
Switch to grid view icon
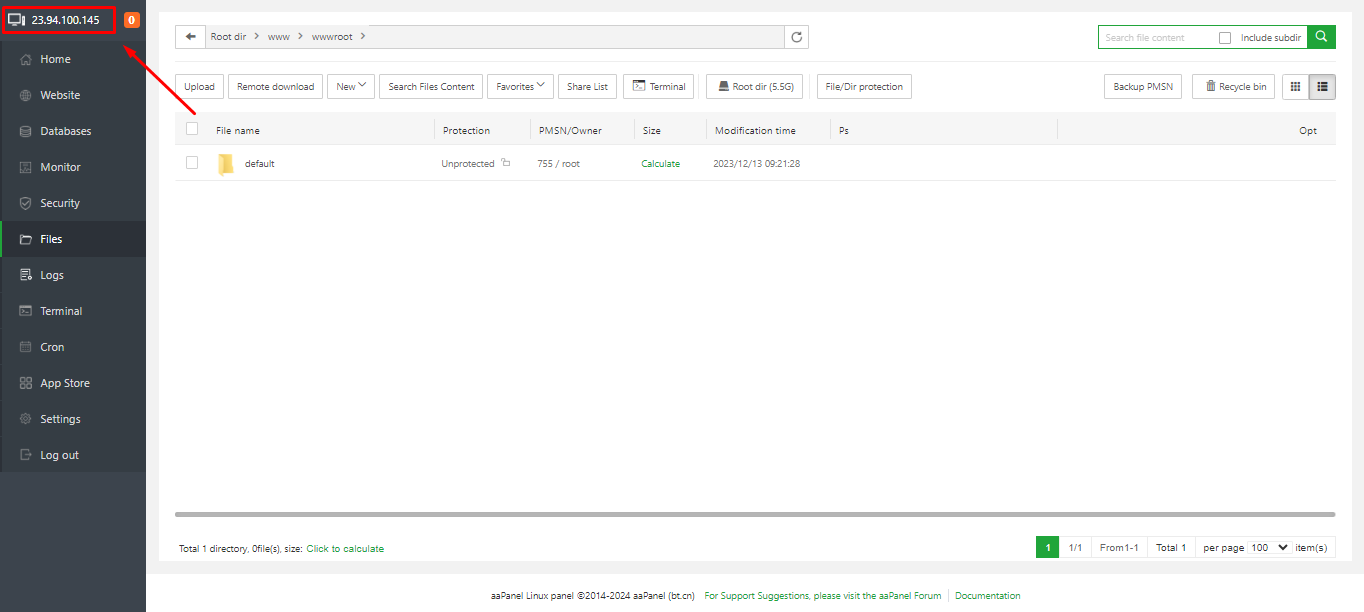[x=1296, y=87]
